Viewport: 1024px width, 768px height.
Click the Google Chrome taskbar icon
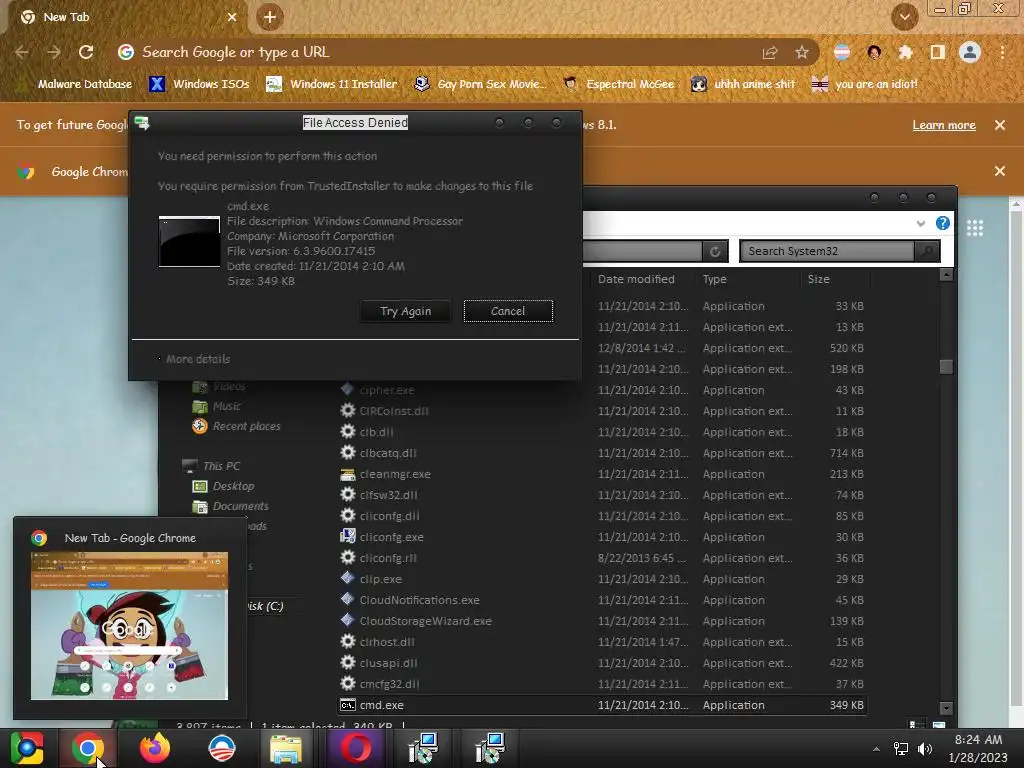pos(88,748)
